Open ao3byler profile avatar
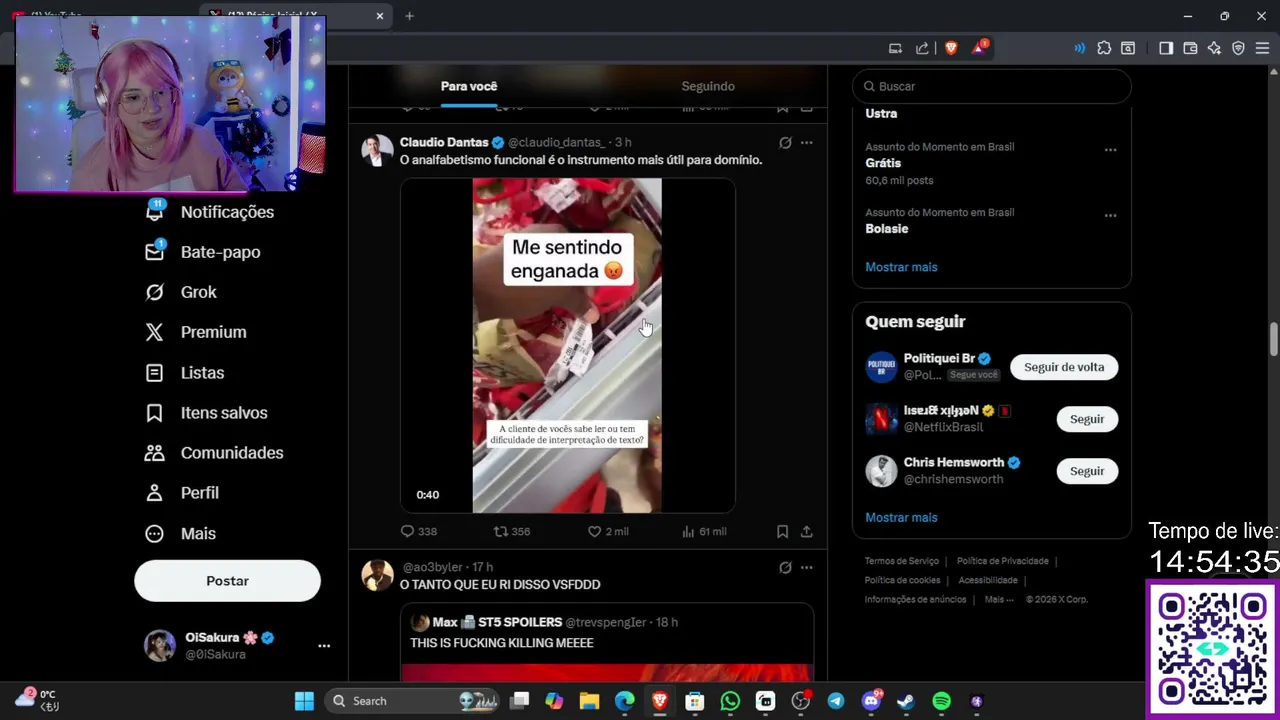The width and height of the screenshot is (1280, 720). 377,575
